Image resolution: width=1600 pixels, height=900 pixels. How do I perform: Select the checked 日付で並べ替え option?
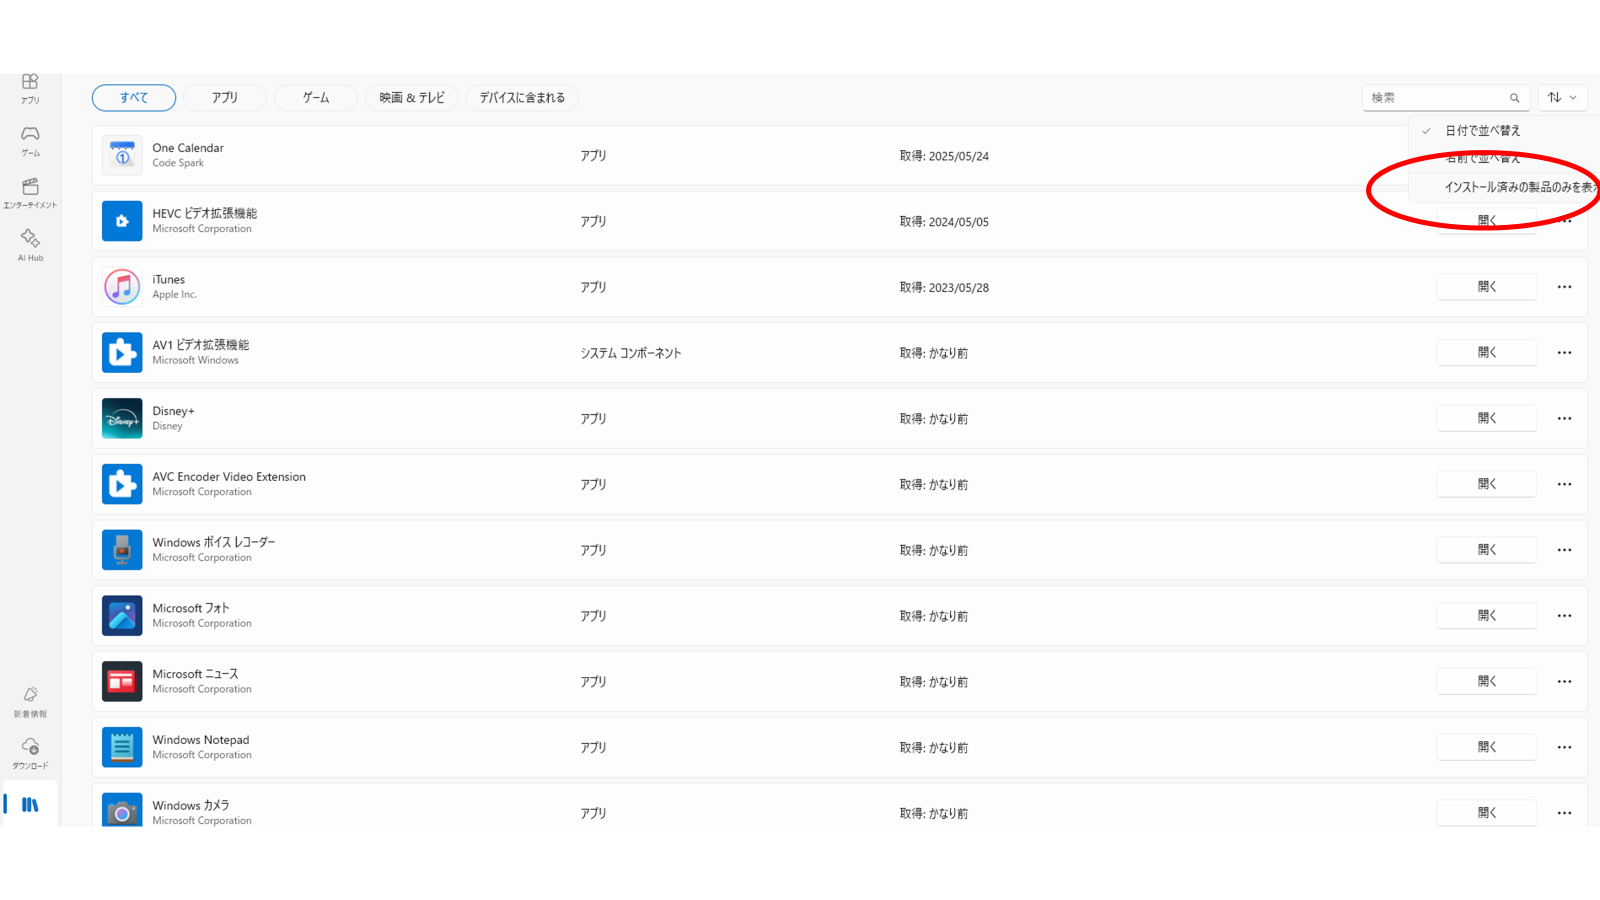click(x=1482, y=131)
